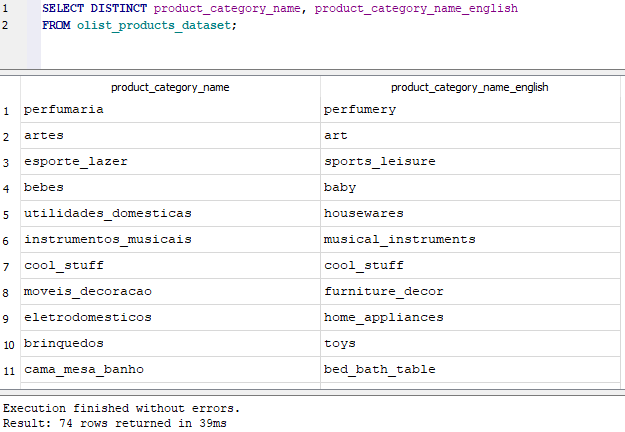Click the esporte_lazer cell
The width and height of the screenshot is (625, 432).
pyautogui.click(x=170, y=162)
